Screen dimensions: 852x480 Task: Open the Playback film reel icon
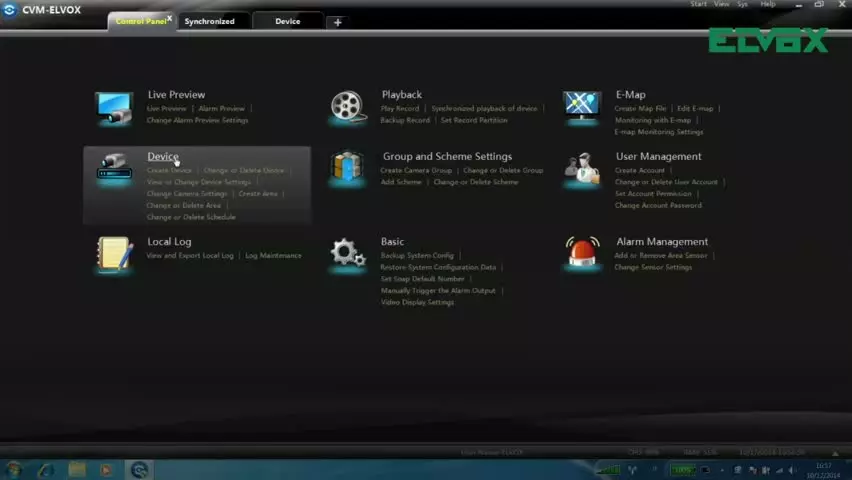click(348, 107)
